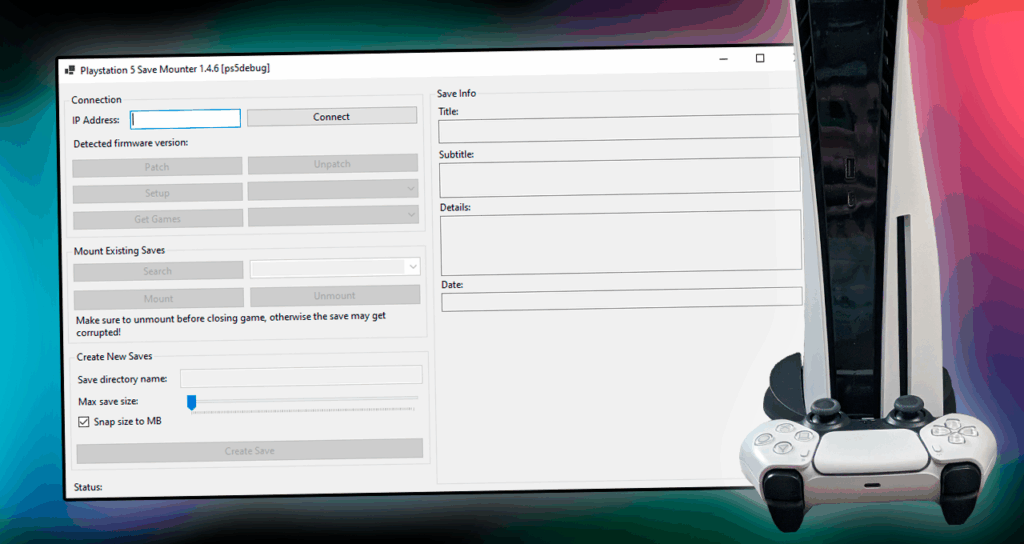The image size is (1024, 544).
Task: Focus the IP Address input field
Action: pos(186,119)
